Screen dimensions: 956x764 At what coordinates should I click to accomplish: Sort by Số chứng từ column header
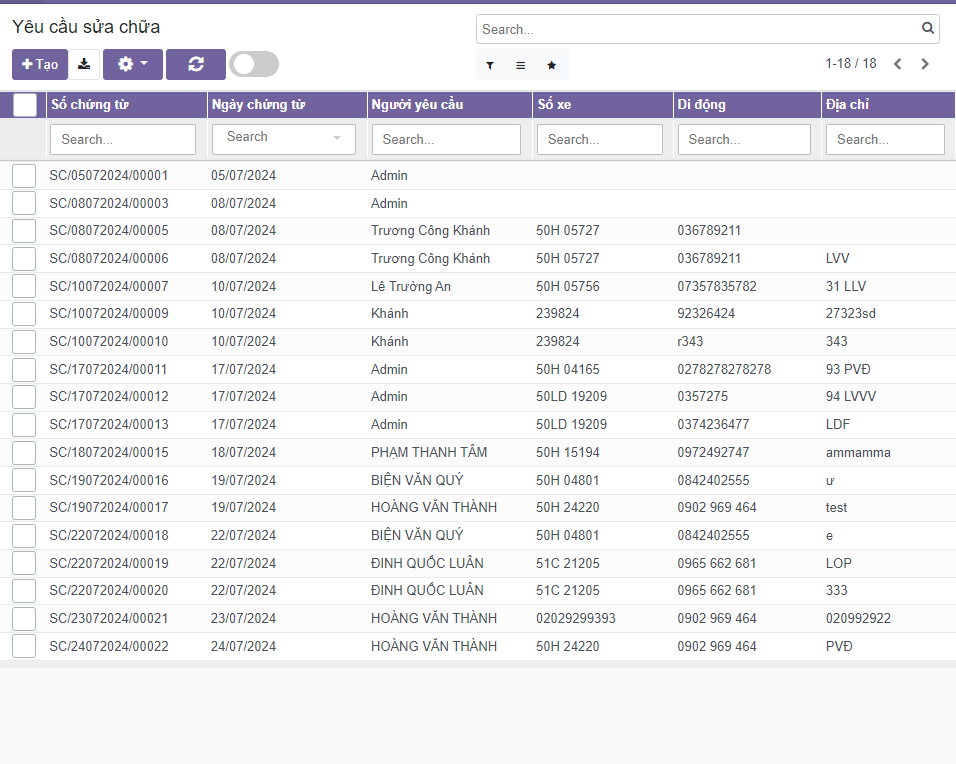(90, 105)
